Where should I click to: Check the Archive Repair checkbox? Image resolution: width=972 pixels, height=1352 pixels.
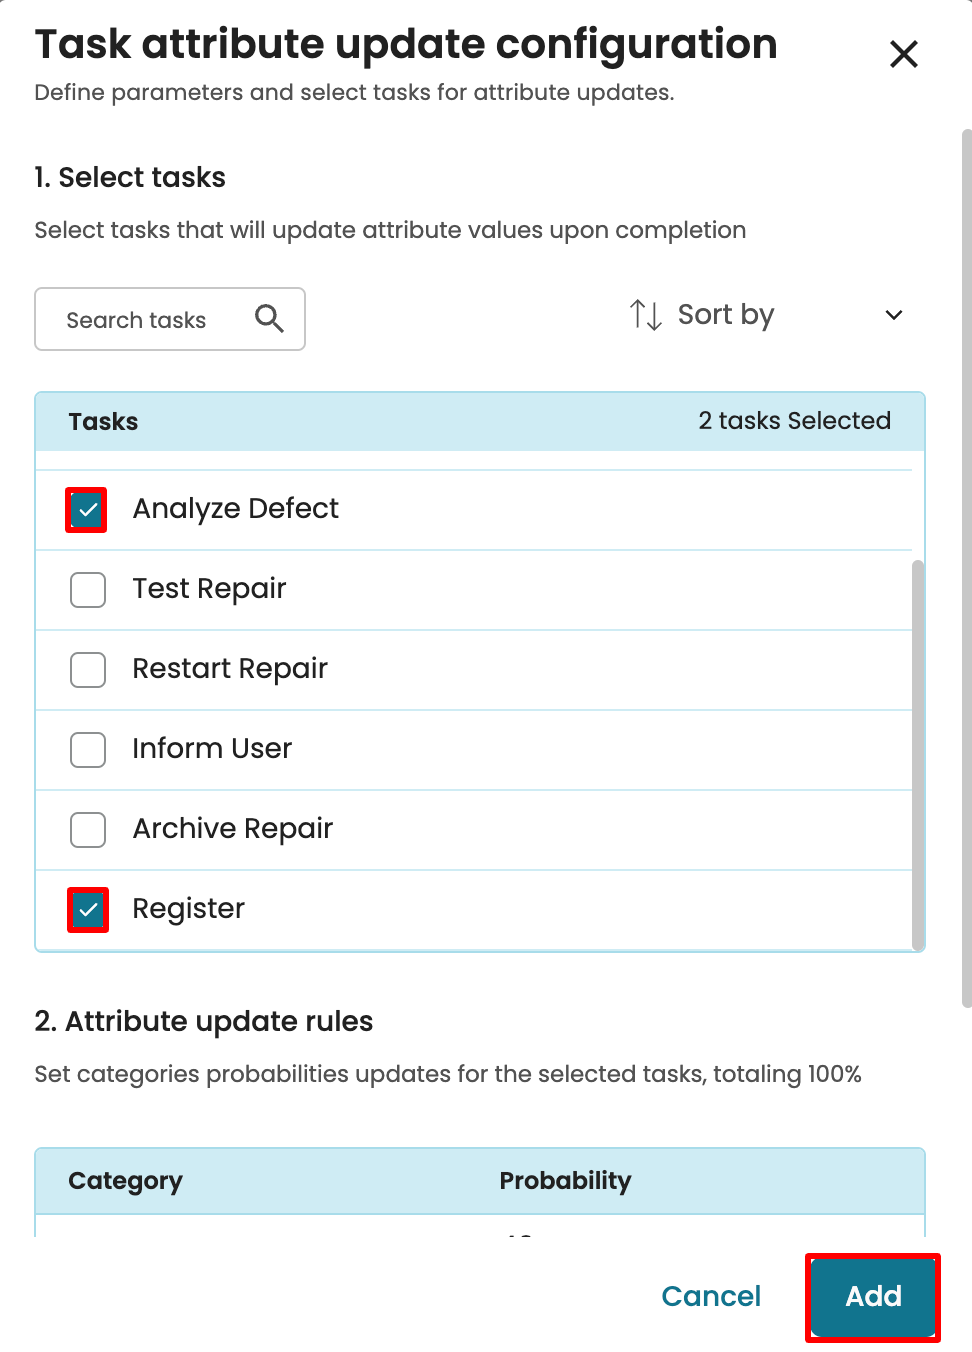click(88, 830)
